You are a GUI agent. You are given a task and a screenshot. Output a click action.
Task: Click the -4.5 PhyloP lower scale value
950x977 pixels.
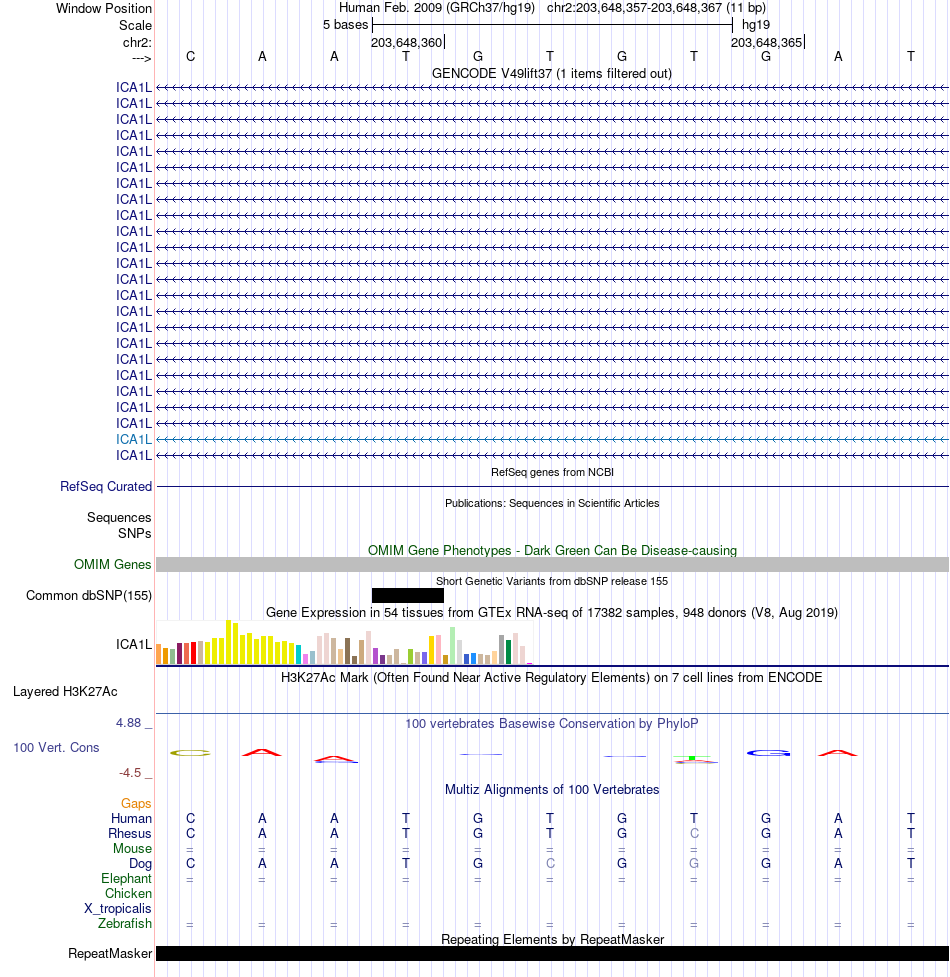130,773
